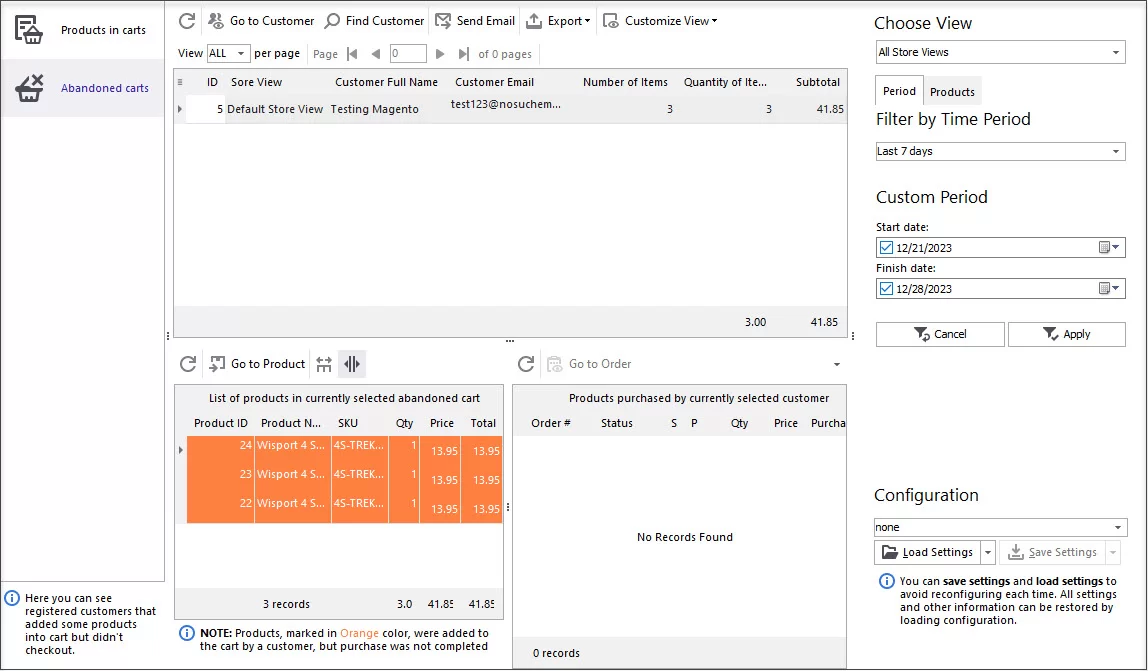1148x671 pixels.
Task: Click the Load Settings button
Action: tap(927, 552)
